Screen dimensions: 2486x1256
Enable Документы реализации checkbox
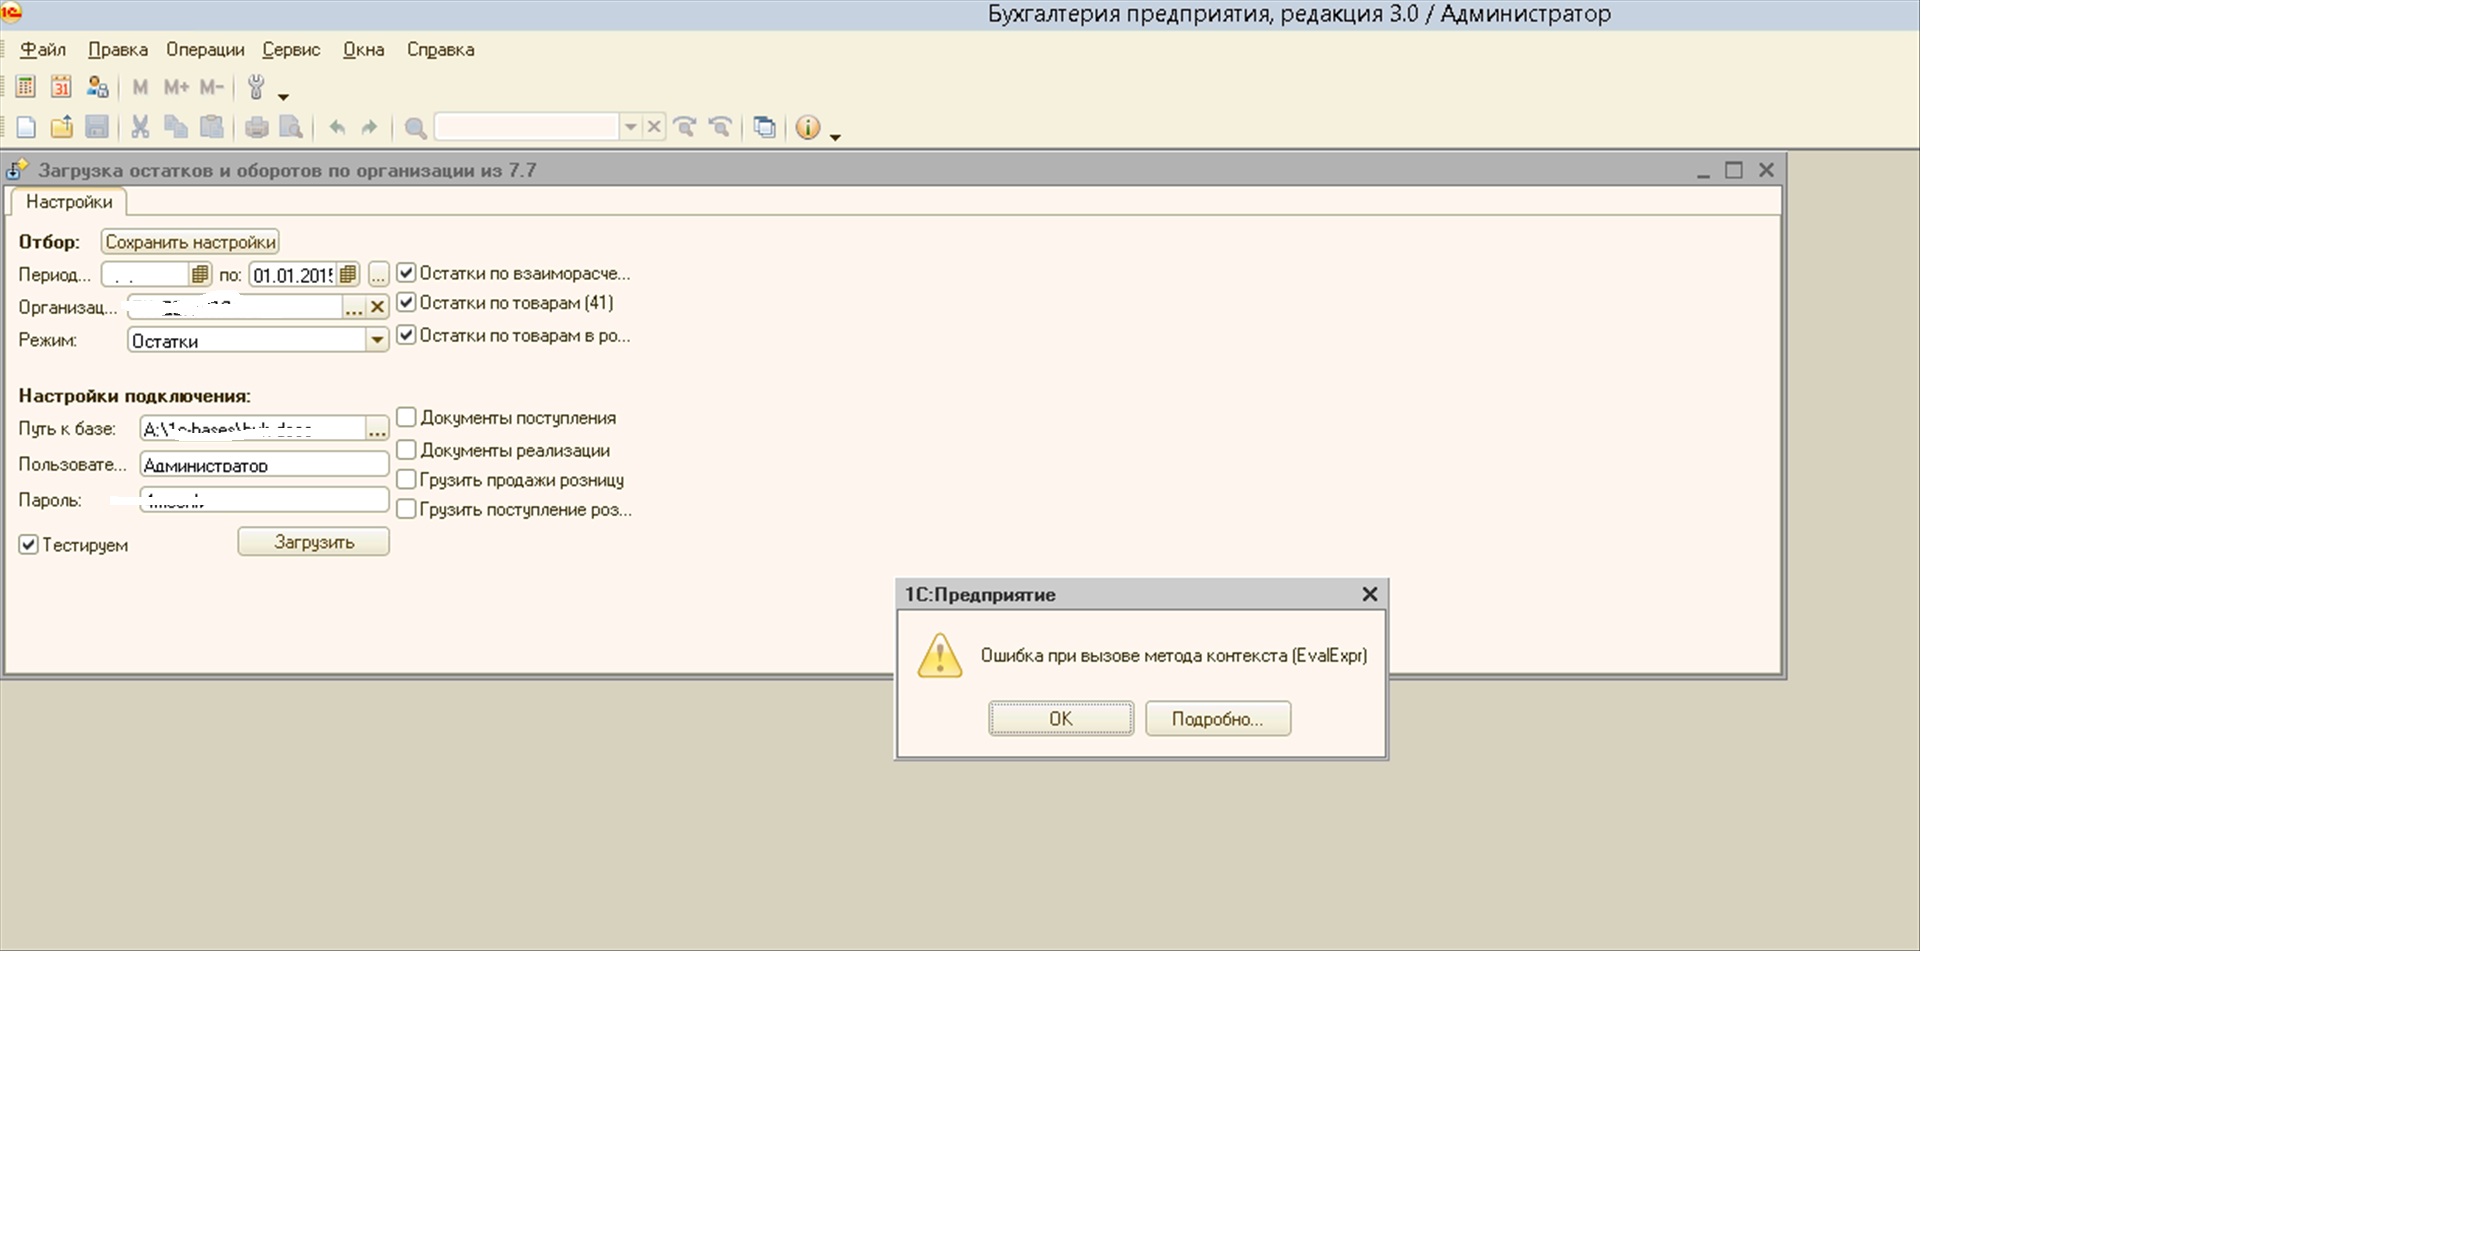pyautogui.click(x=406, y=450)
